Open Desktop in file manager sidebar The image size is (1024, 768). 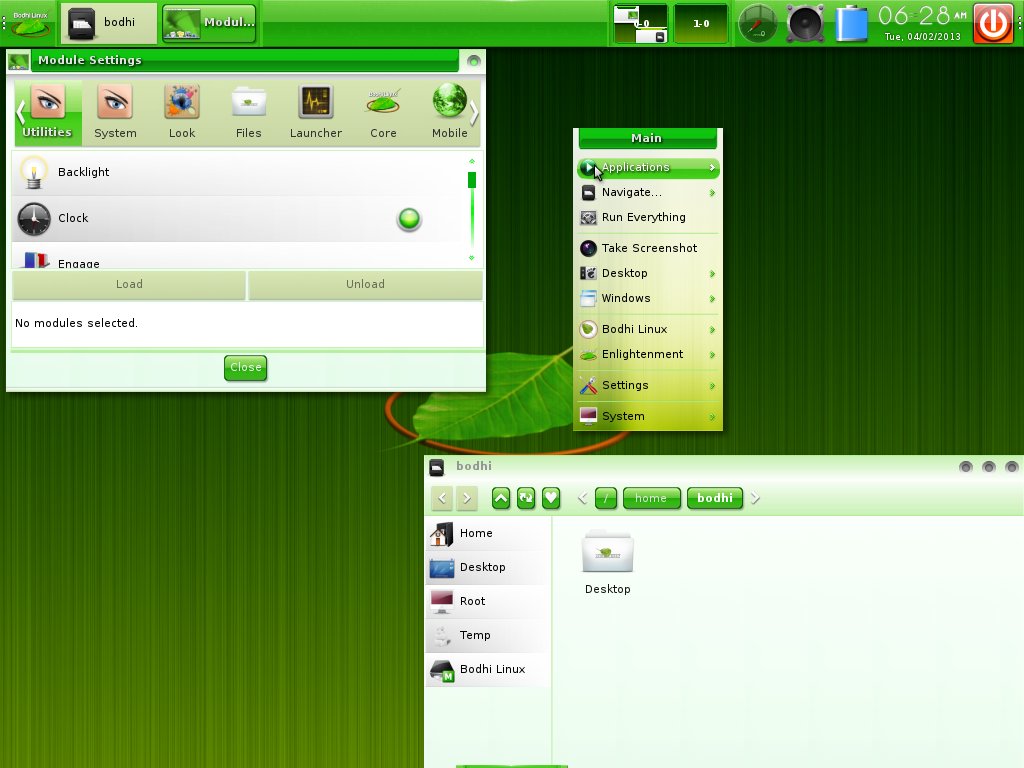click(x=488, y=568)
